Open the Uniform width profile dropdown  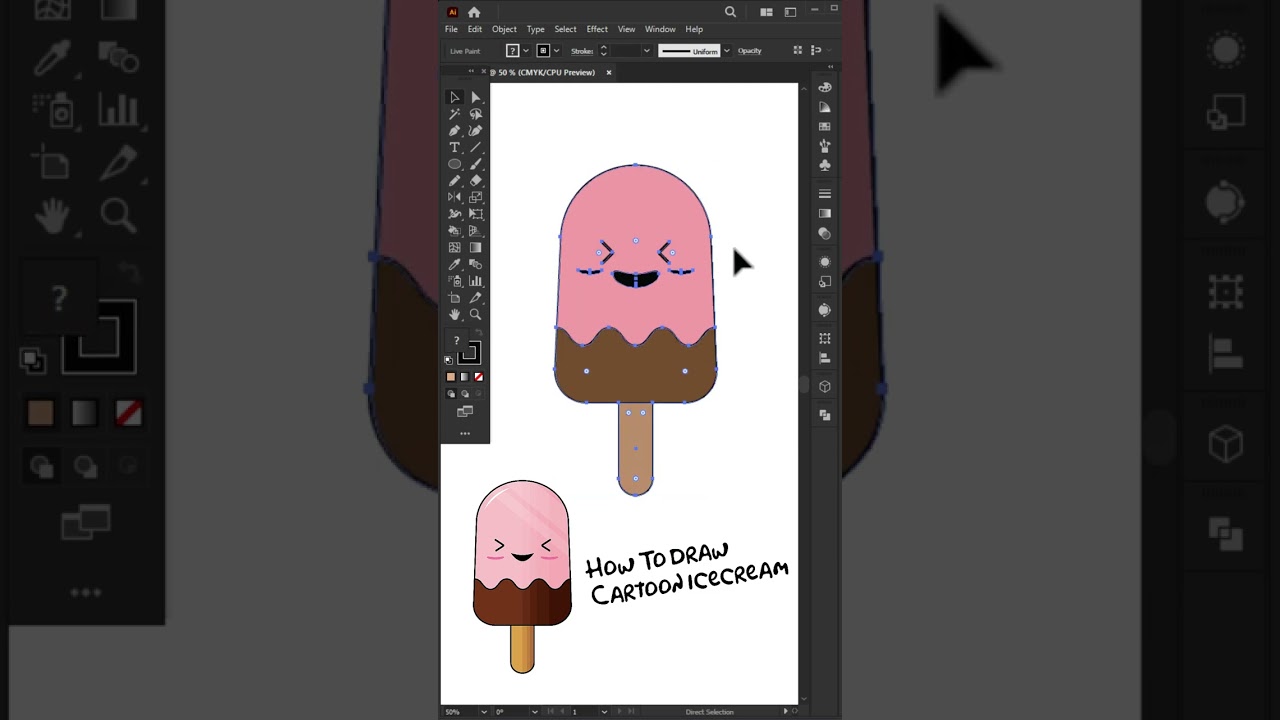pyautogui.click(x=726, y=51)
